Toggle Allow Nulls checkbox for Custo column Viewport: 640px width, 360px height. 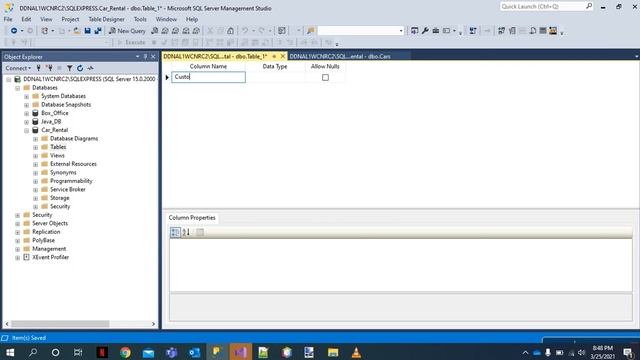click(325, 77)
